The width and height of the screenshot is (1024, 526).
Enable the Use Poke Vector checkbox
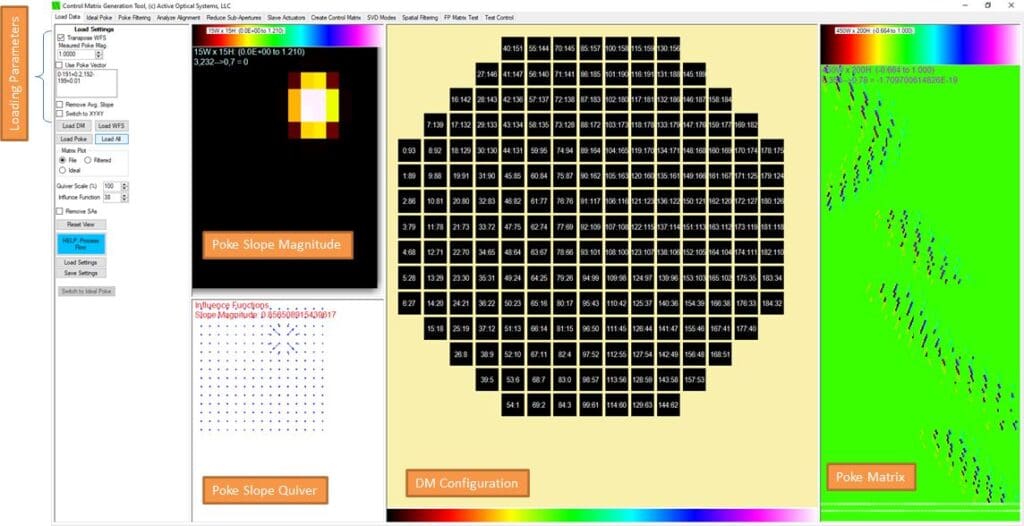pos(59,64)
